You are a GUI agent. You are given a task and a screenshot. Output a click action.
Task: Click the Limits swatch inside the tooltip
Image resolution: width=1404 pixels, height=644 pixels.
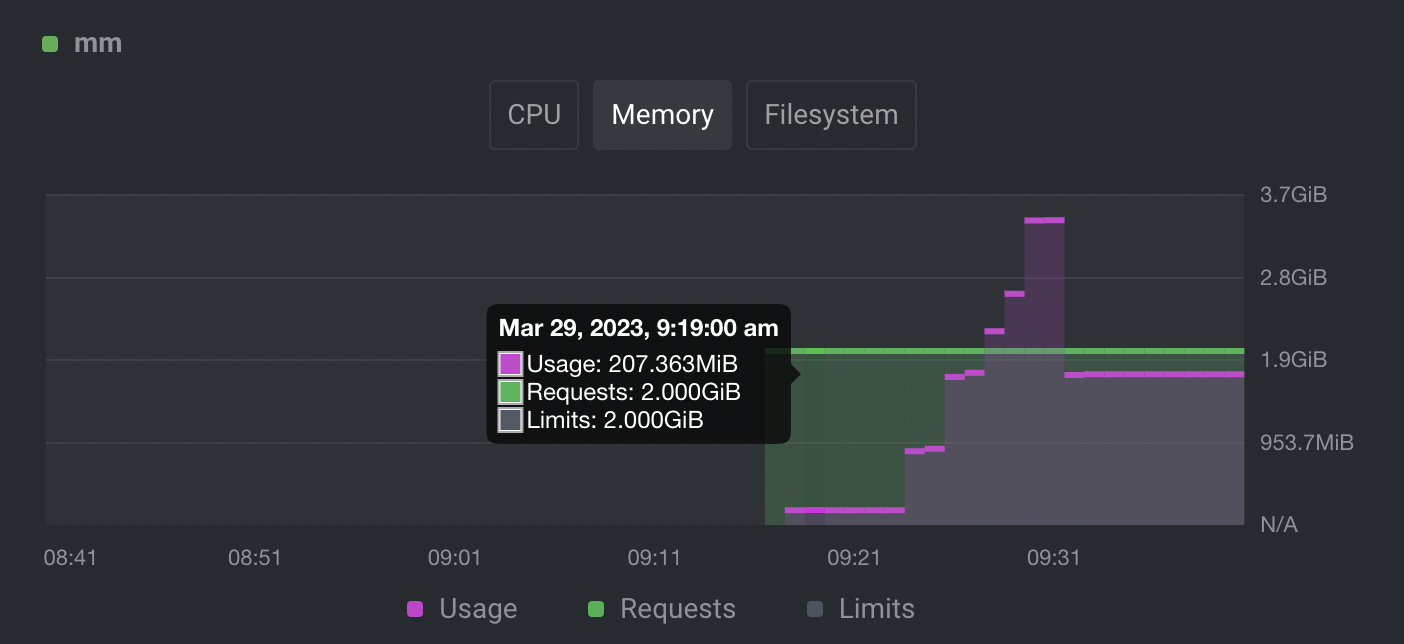point(512,420)
